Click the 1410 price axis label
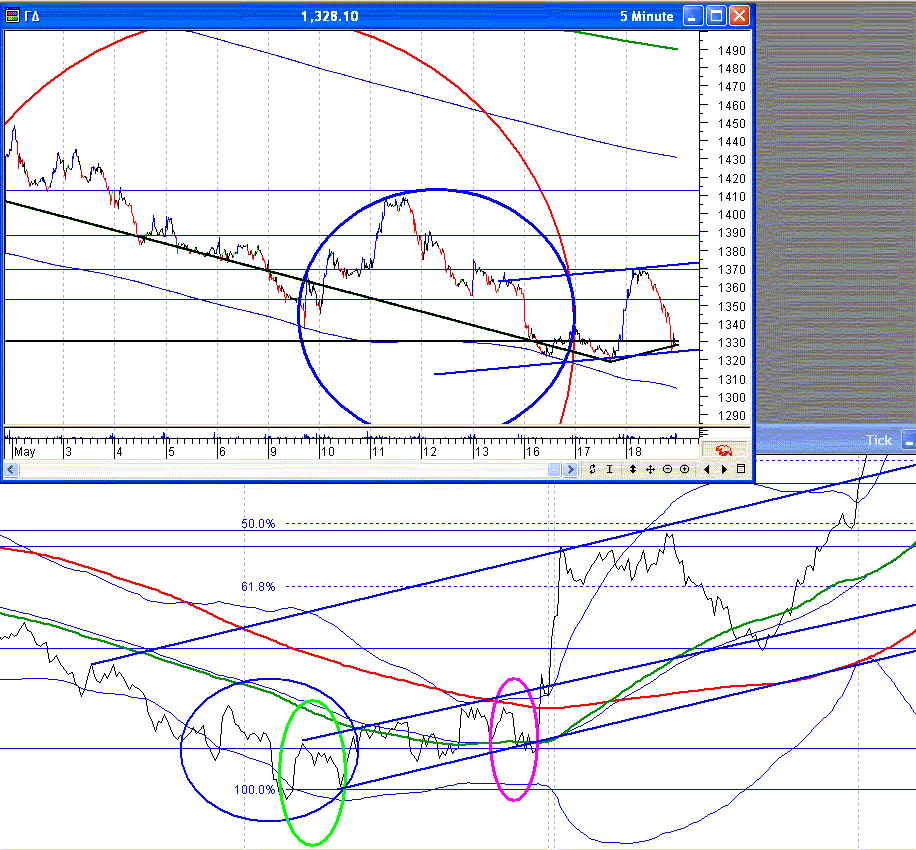Viewport: 916px width, 850px height. coord(731,197)
